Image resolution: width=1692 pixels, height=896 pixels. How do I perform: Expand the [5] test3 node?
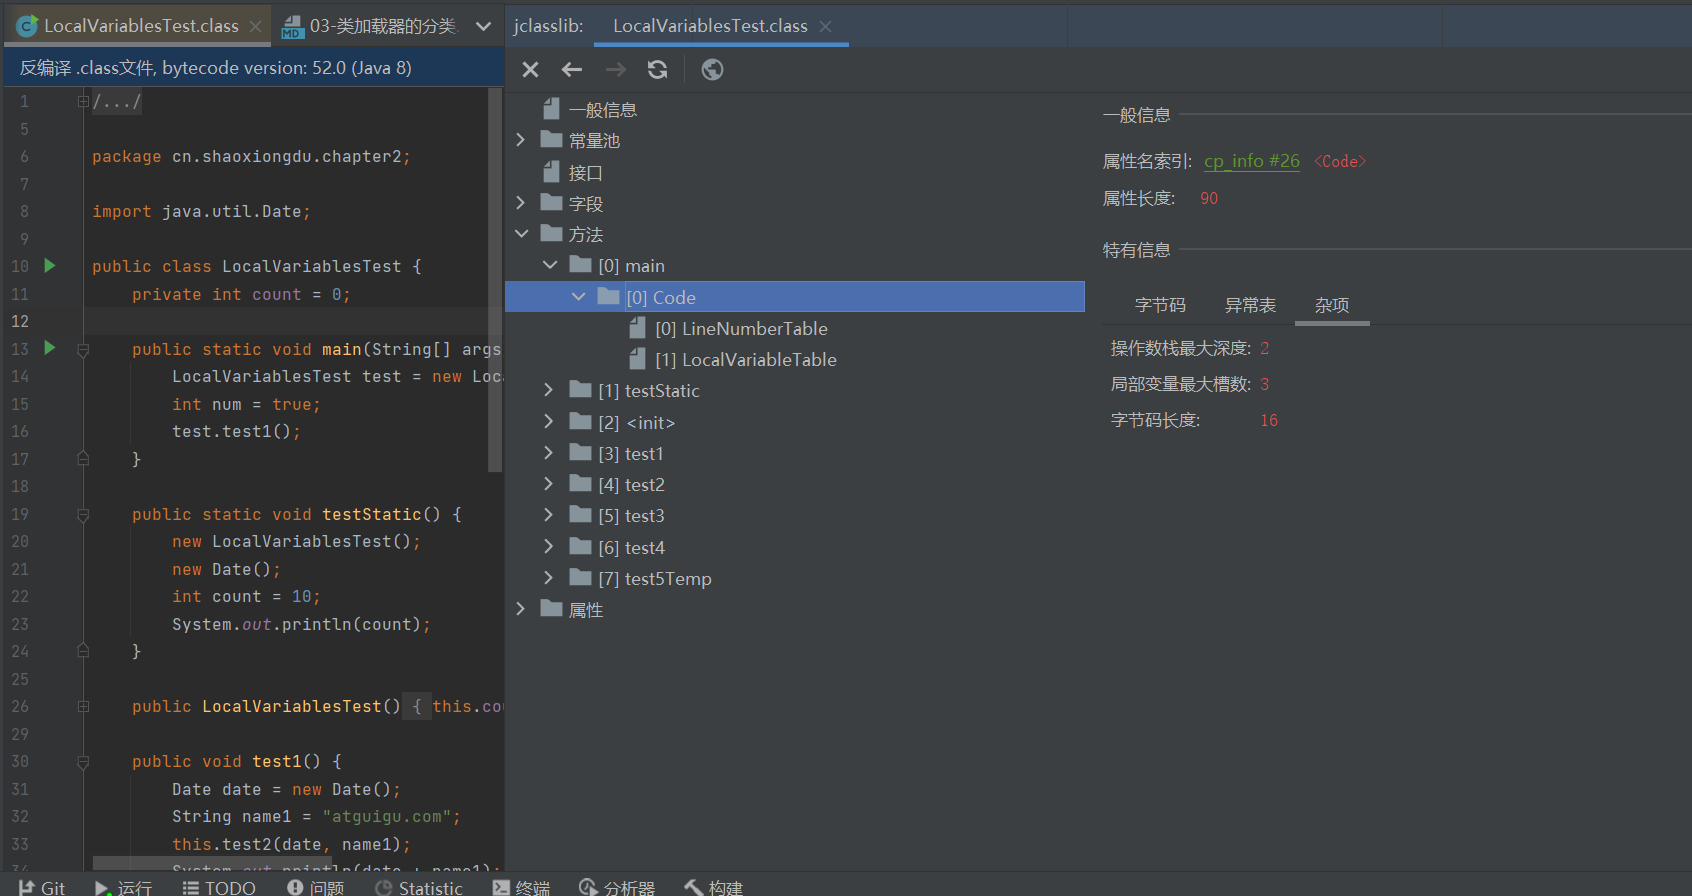click(x=549, y=515)
